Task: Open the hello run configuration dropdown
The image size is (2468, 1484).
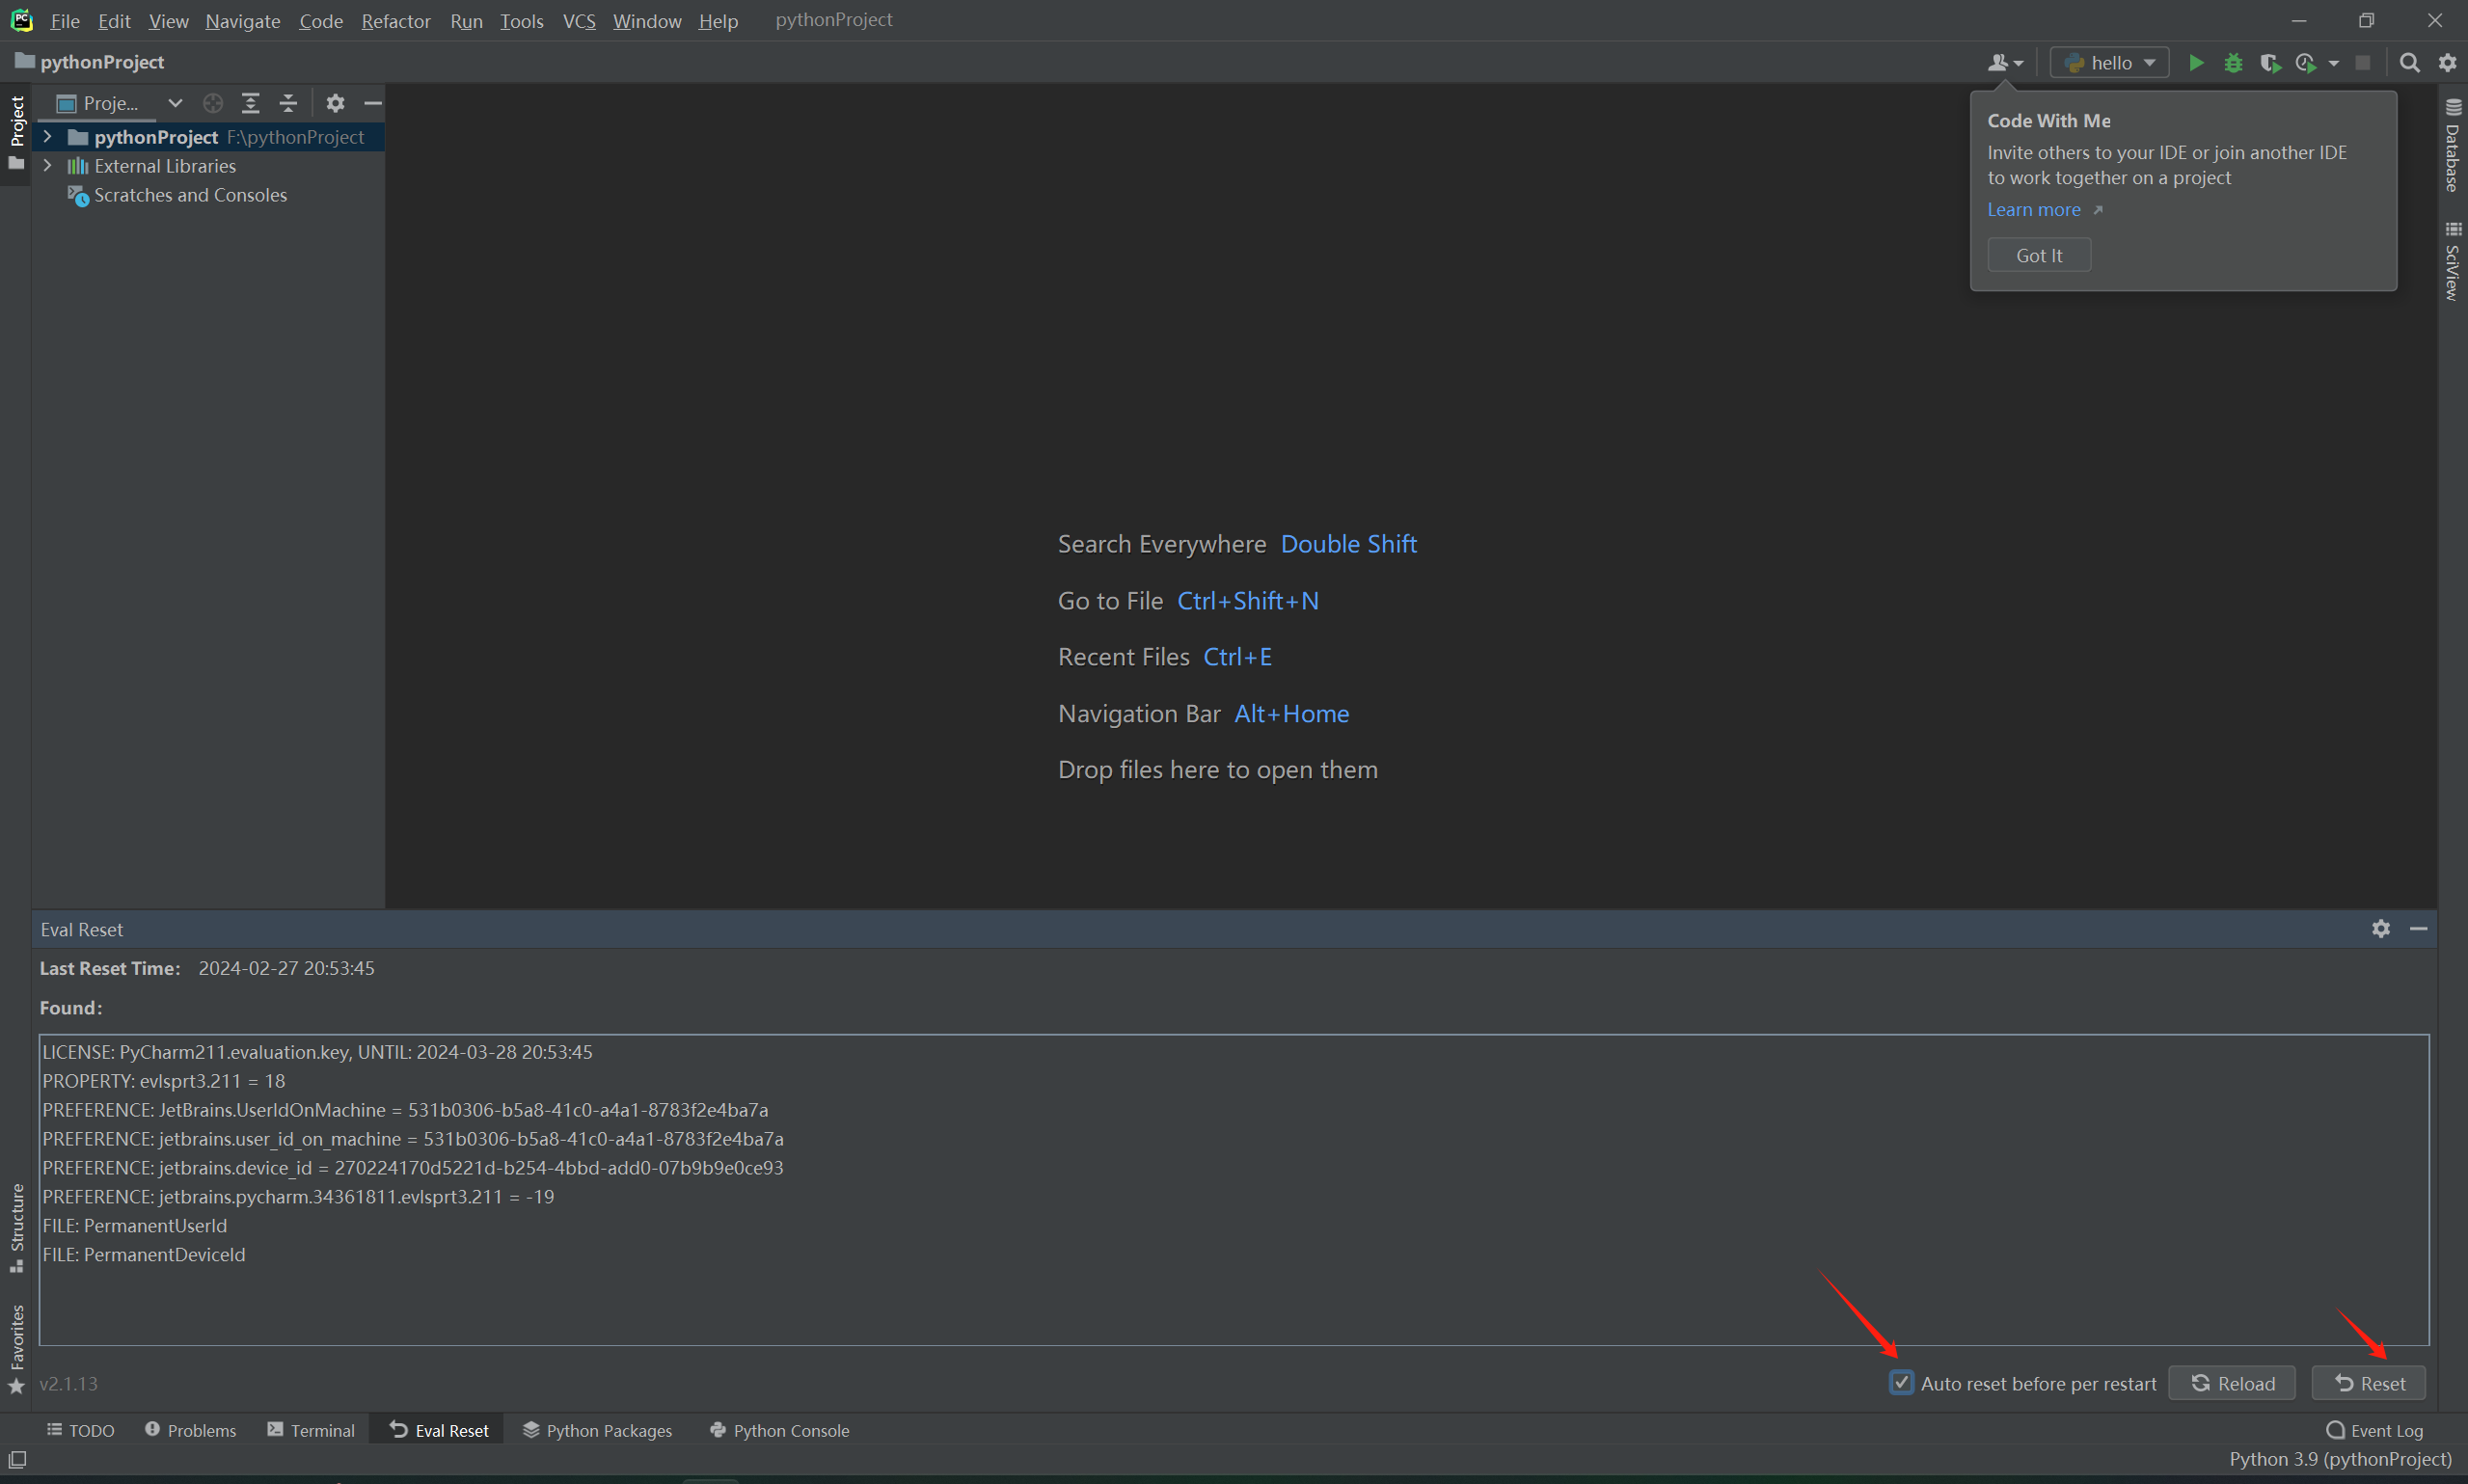Action: coord(2109,63)
